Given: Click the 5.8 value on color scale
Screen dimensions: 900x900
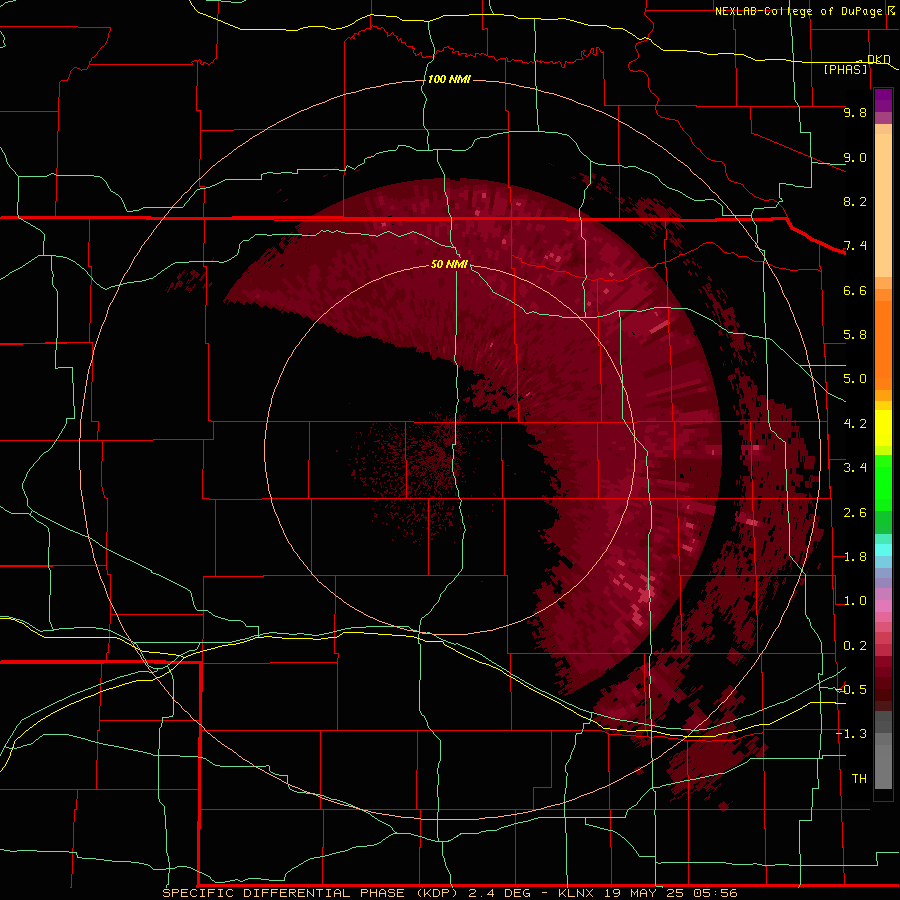Looking at the screenshot, I should pos(855,335).
